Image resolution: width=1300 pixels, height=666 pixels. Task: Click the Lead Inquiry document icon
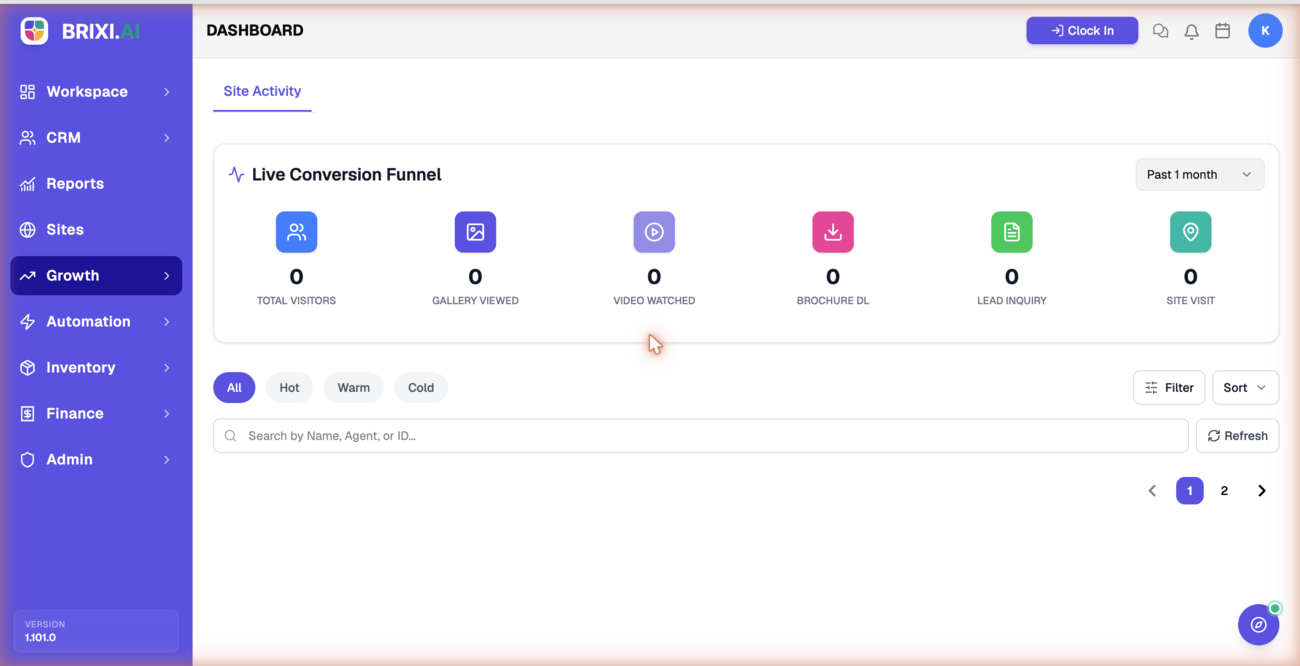1012,232
